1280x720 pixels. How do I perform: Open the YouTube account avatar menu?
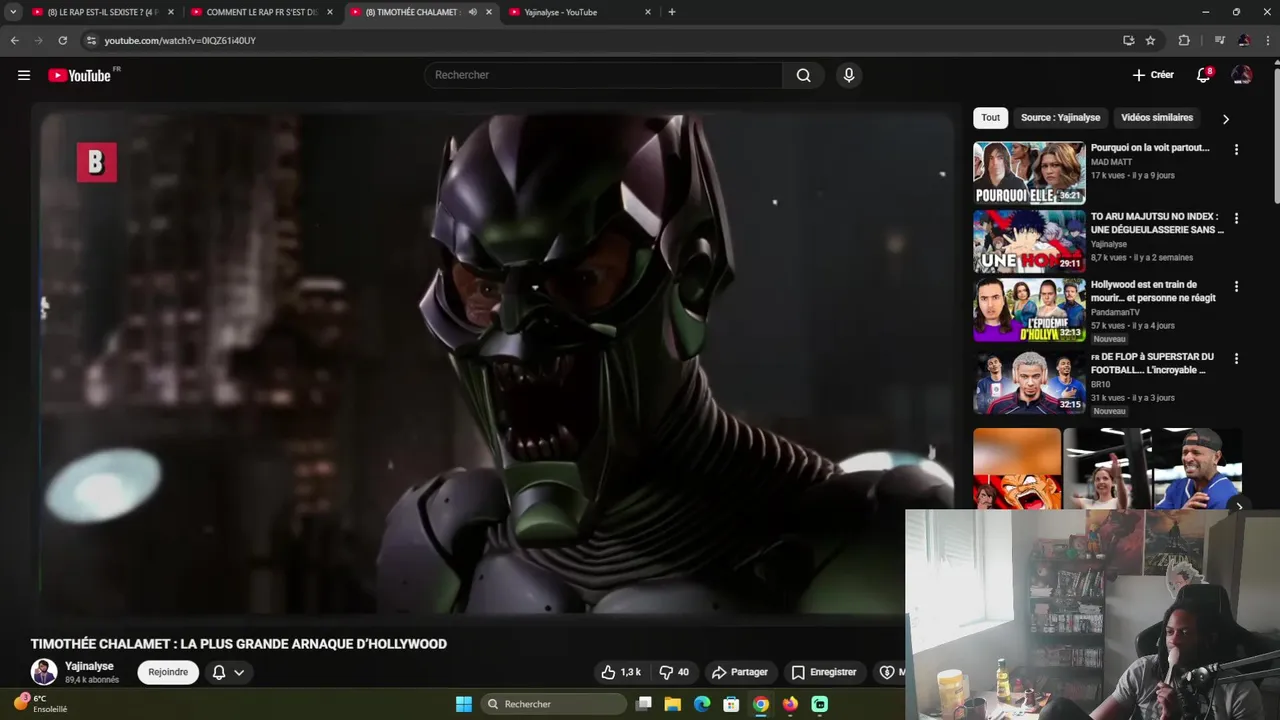point(1241,75)
